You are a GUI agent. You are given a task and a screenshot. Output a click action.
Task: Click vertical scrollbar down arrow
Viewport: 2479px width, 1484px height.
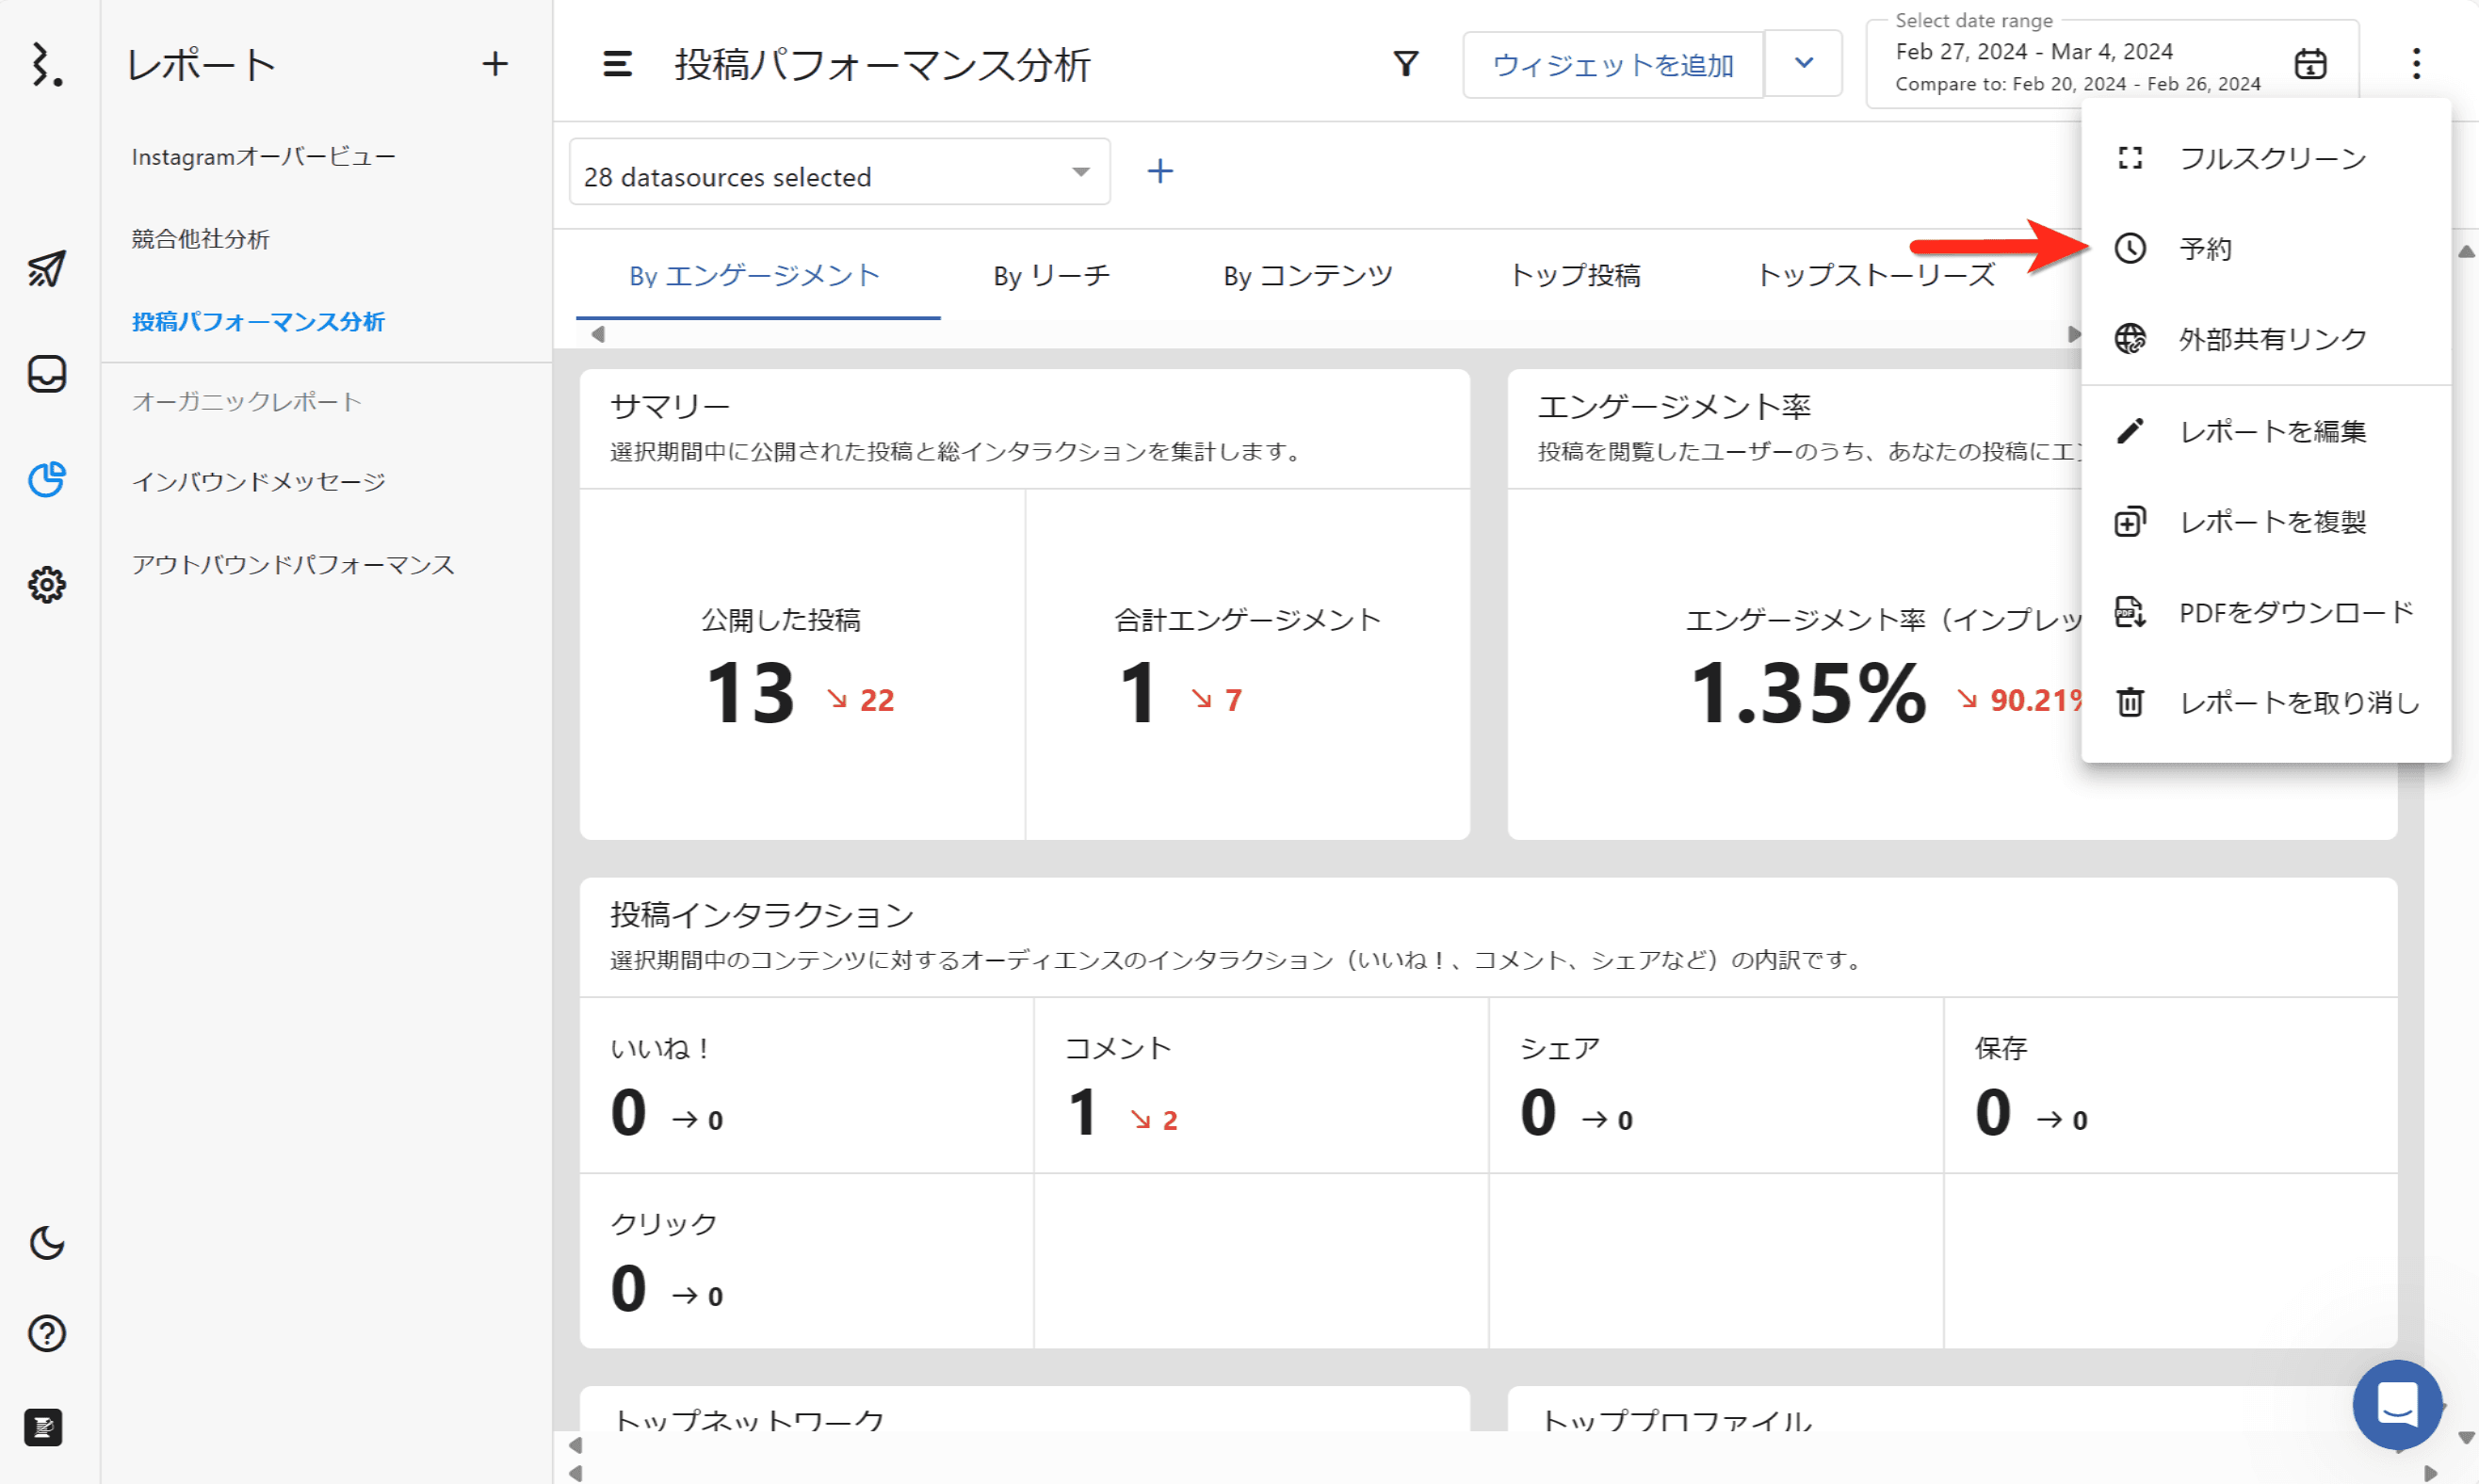tap(2465, 1438)
